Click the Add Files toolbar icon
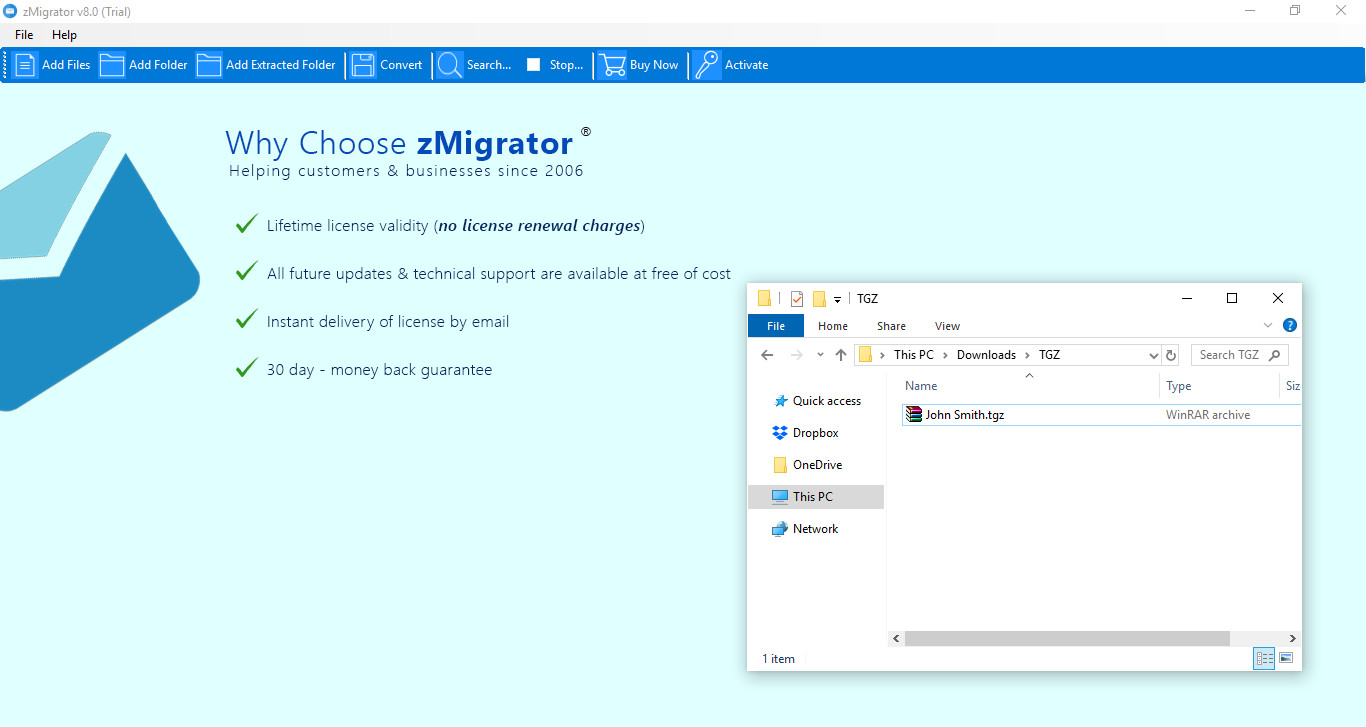Viewport: 1366px width, 727px height. pos(25,65)
